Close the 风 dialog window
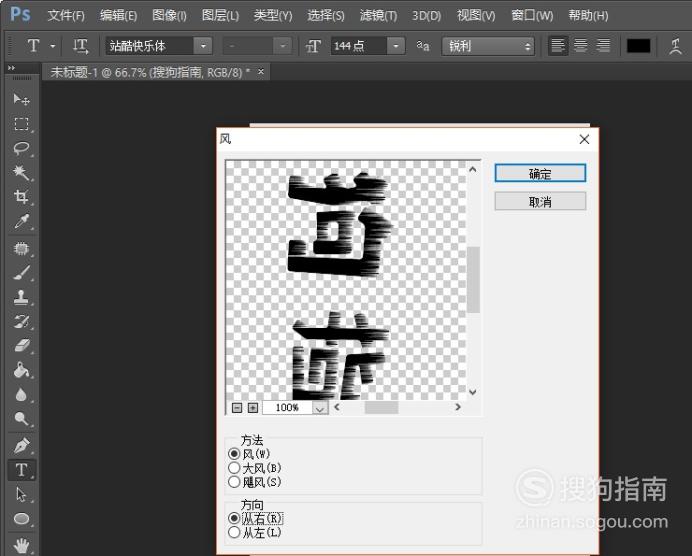The height and width of the screenshot is (556, 692). click(x=584, y=139)
